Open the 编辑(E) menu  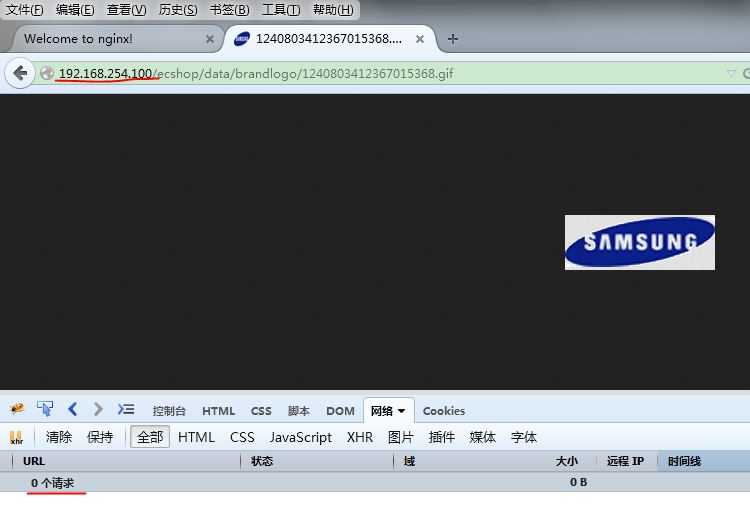point(75,10)
